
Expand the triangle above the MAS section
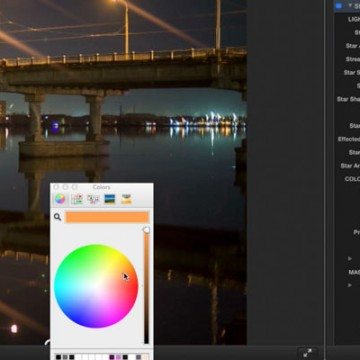350,258
